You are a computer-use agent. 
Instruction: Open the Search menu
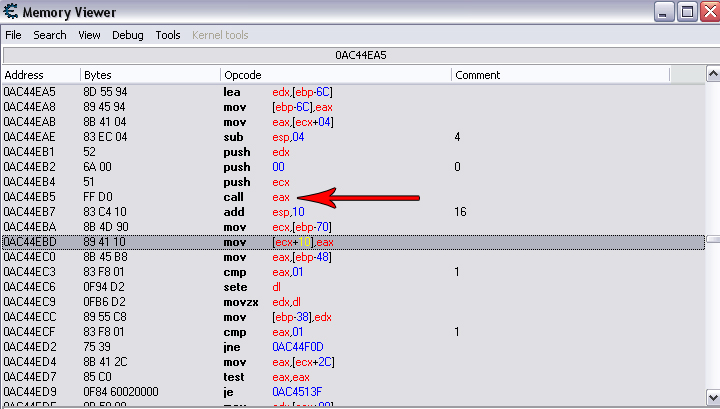pyautogui.click(x=50, y=35)
